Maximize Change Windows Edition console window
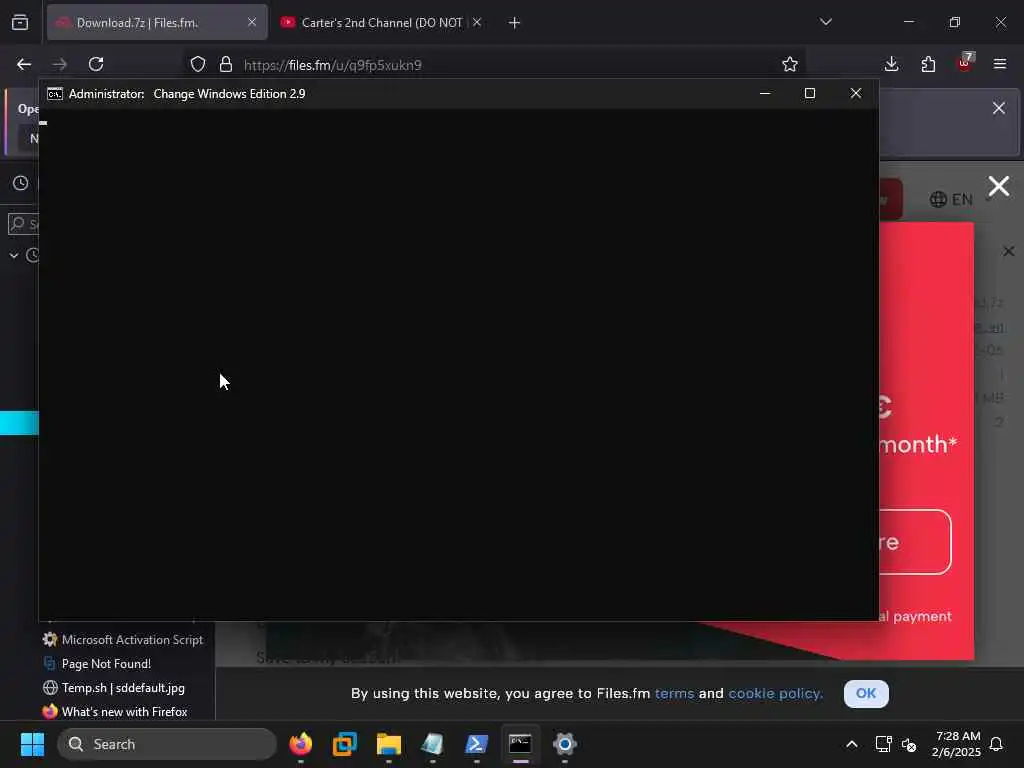The image size is (1024, 768). click(x=810, y=93)
